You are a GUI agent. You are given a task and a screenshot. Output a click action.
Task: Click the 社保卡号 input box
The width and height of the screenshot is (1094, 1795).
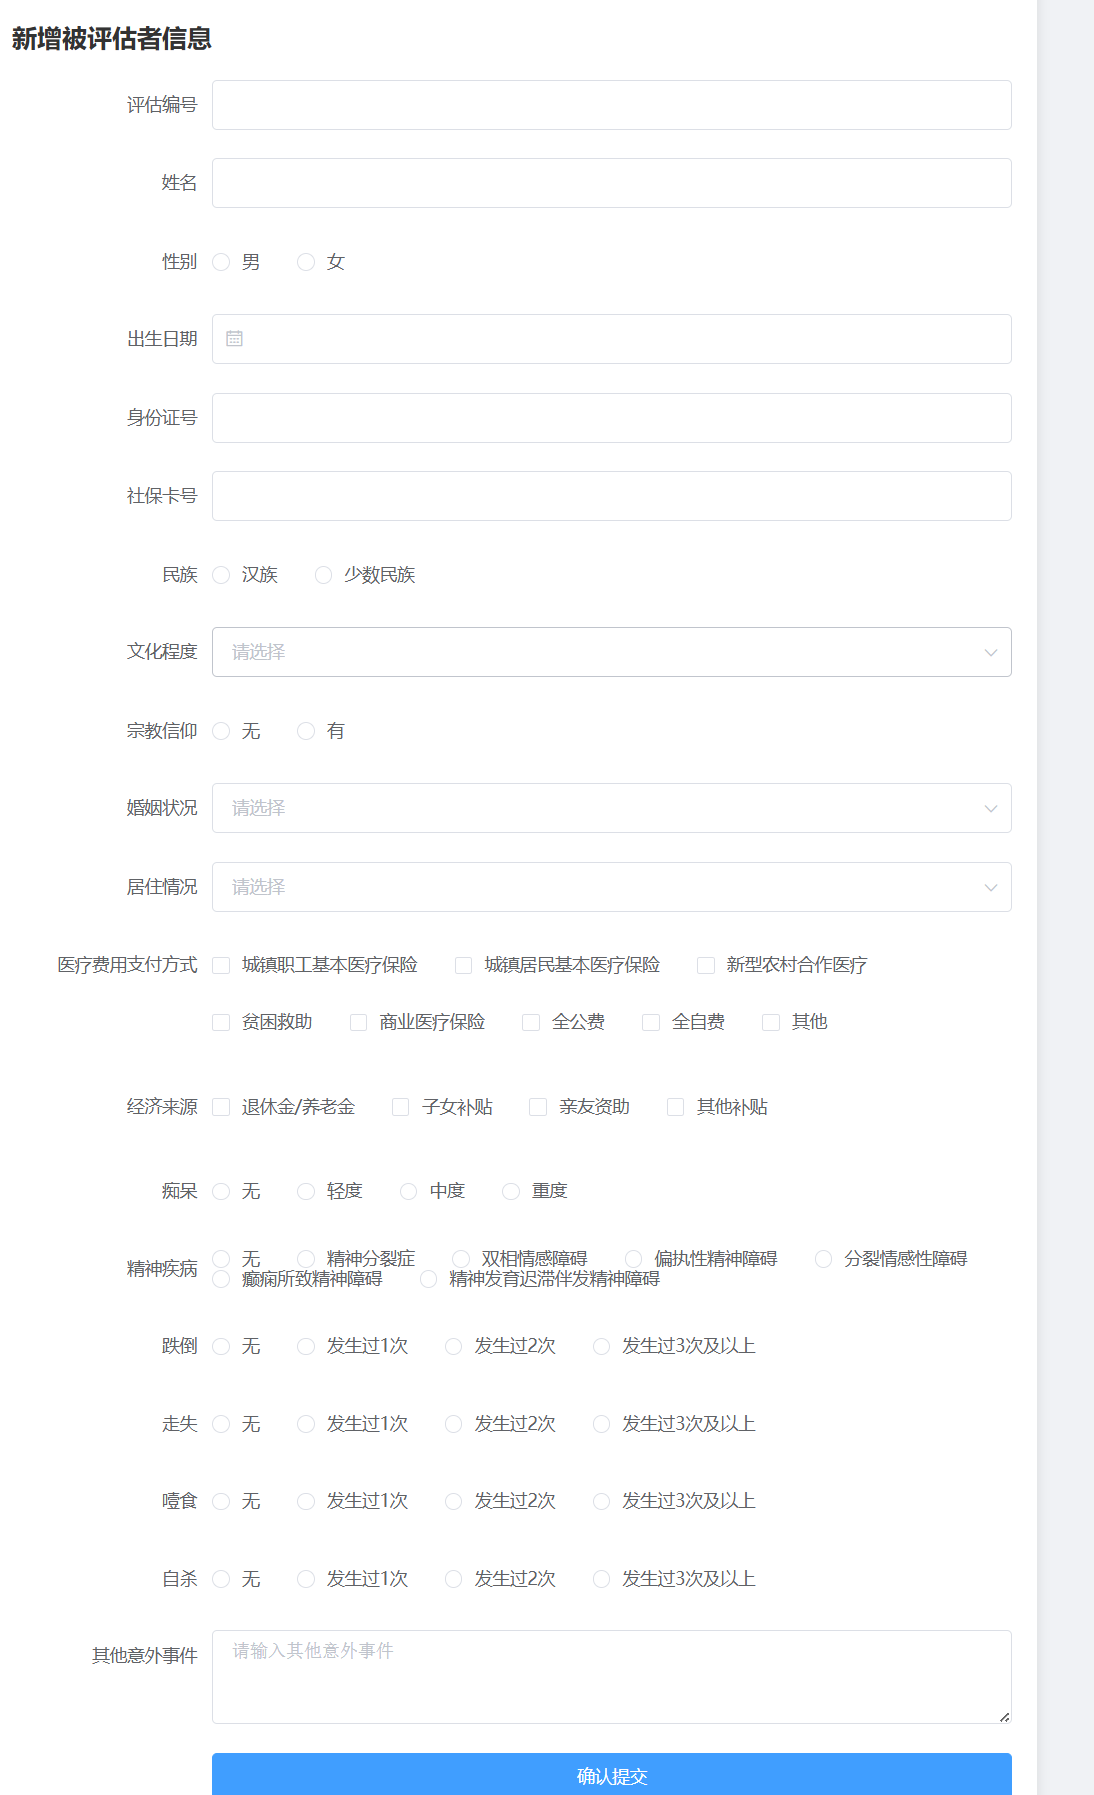(612, 496)
